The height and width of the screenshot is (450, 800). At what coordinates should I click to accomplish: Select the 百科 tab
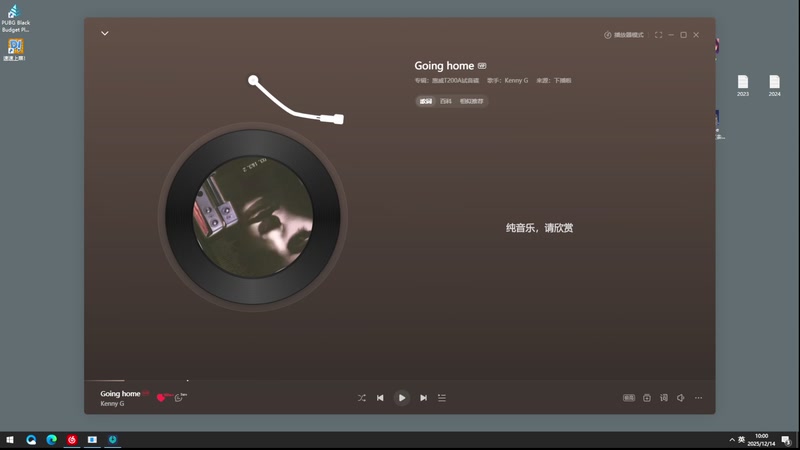pos(446,101)
